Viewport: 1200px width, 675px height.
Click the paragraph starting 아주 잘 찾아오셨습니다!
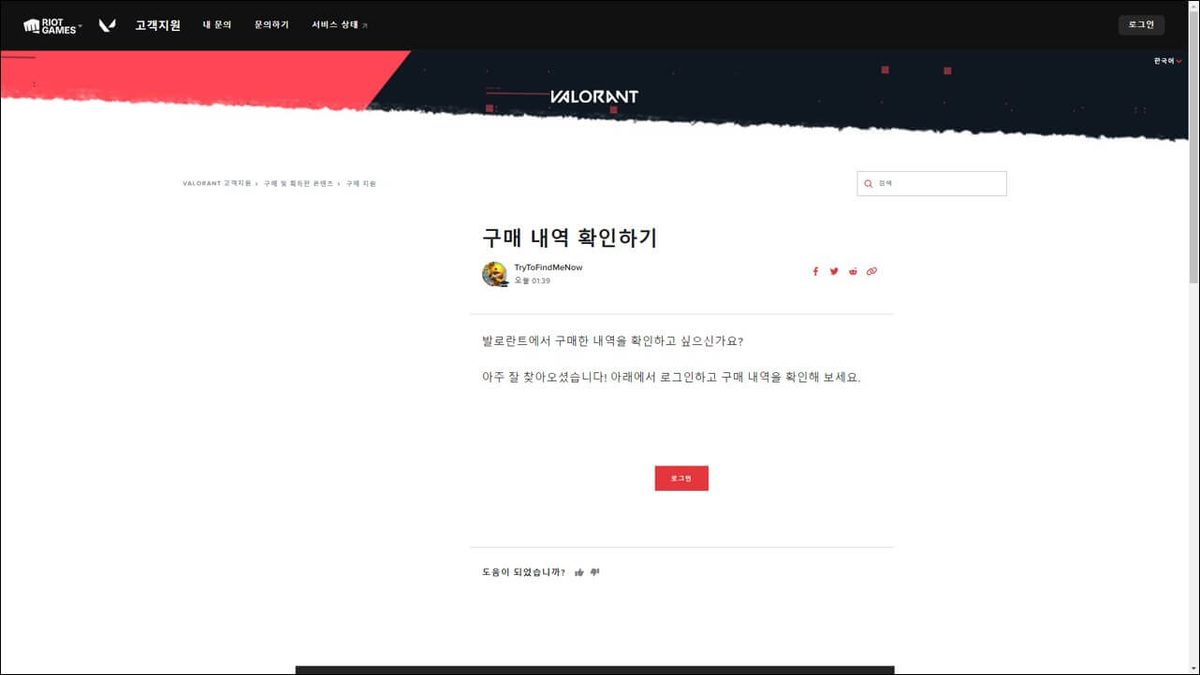tap(671, 378)
